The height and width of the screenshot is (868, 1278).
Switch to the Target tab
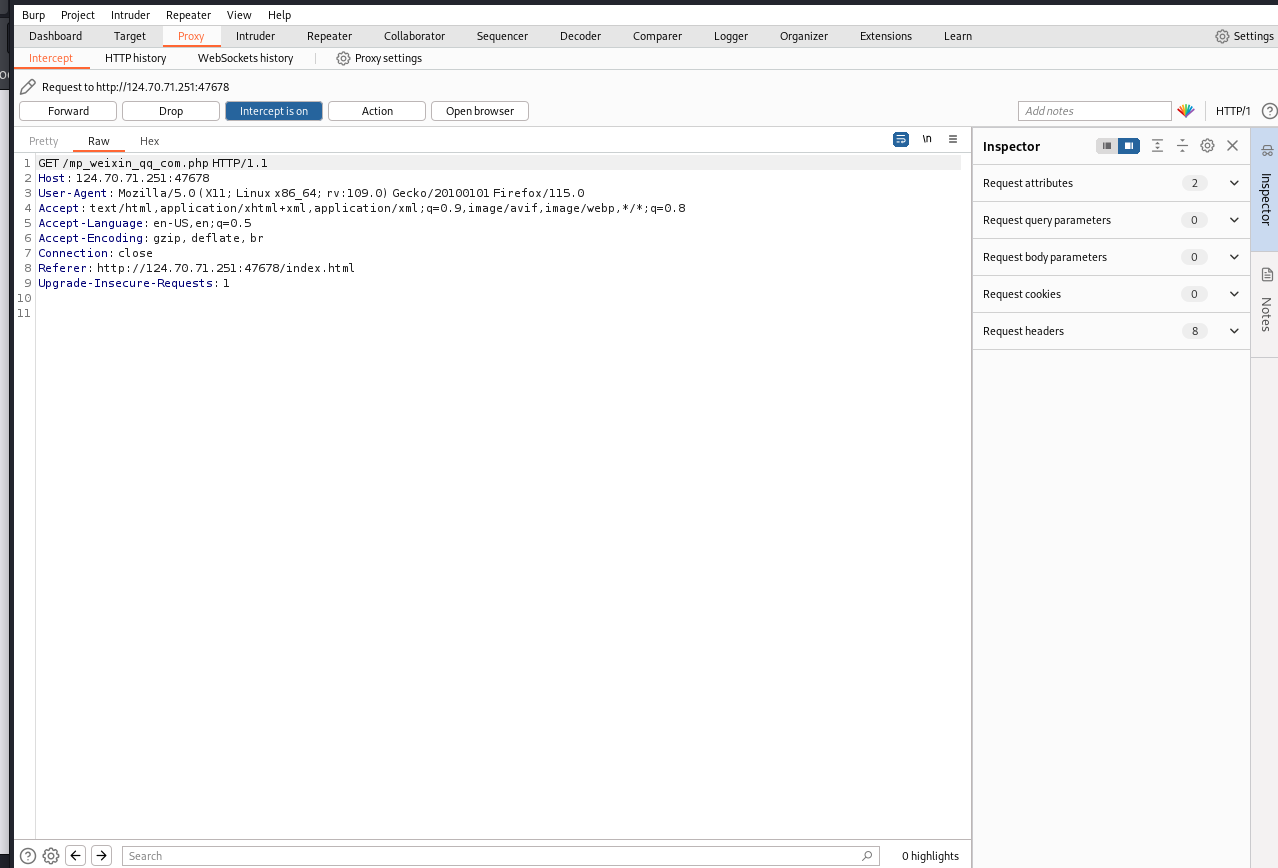pyautogui.click(x=130, y=36)
